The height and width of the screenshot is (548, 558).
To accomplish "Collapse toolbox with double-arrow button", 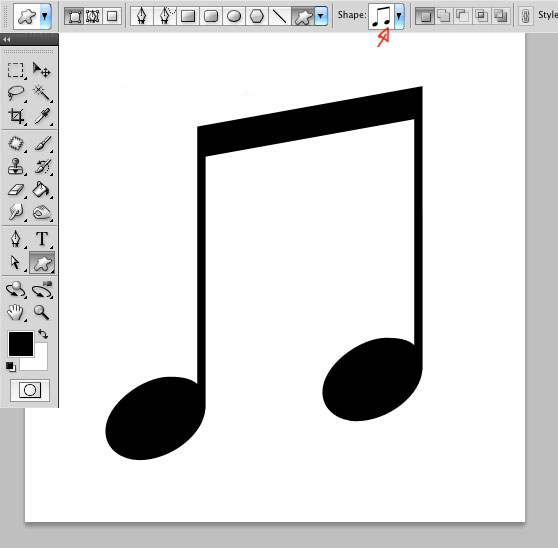I will [7, 39].
